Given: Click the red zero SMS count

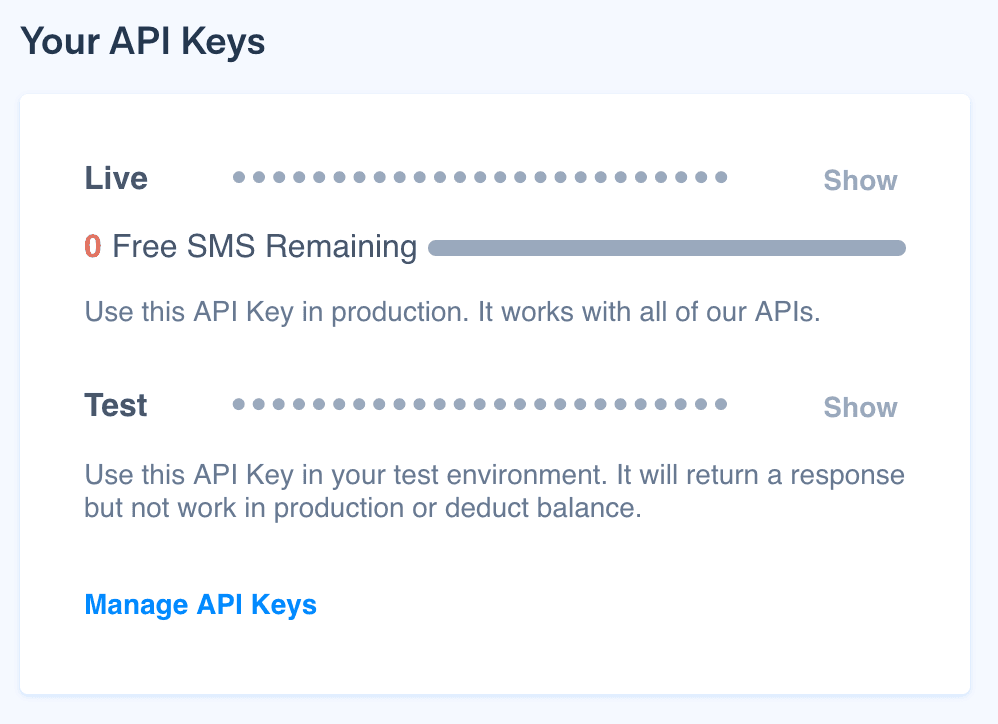Looking at the screenshot, I should [93, 246].
